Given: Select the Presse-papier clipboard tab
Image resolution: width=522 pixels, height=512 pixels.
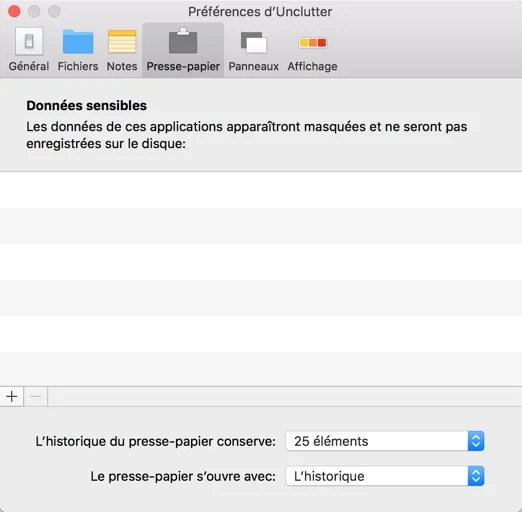Looking at the screenshot, I should 183,50.
